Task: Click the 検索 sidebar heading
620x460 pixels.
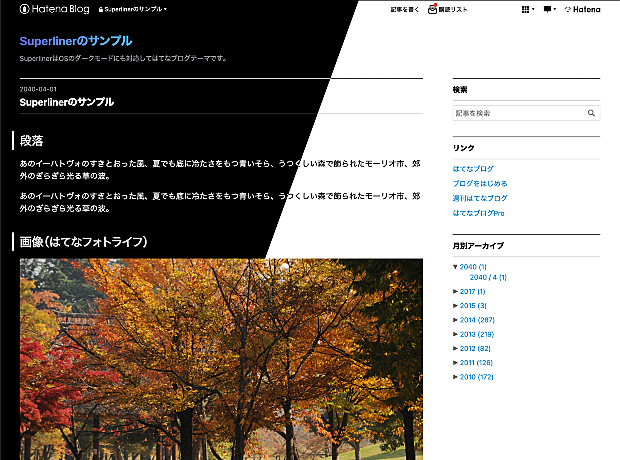Action: 460,90
